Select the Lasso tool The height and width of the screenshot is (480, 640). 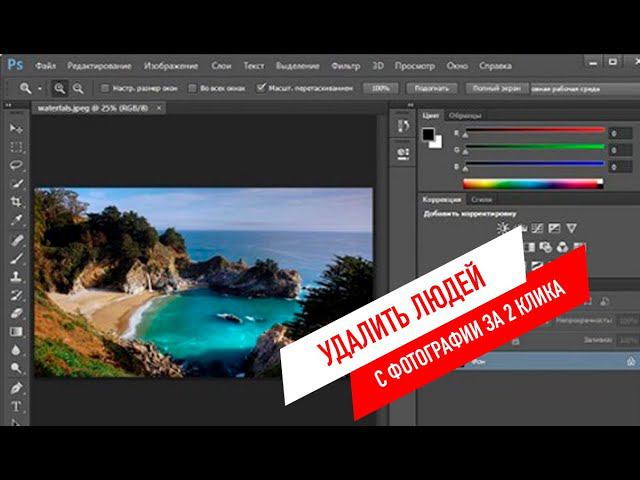[16, 165]
